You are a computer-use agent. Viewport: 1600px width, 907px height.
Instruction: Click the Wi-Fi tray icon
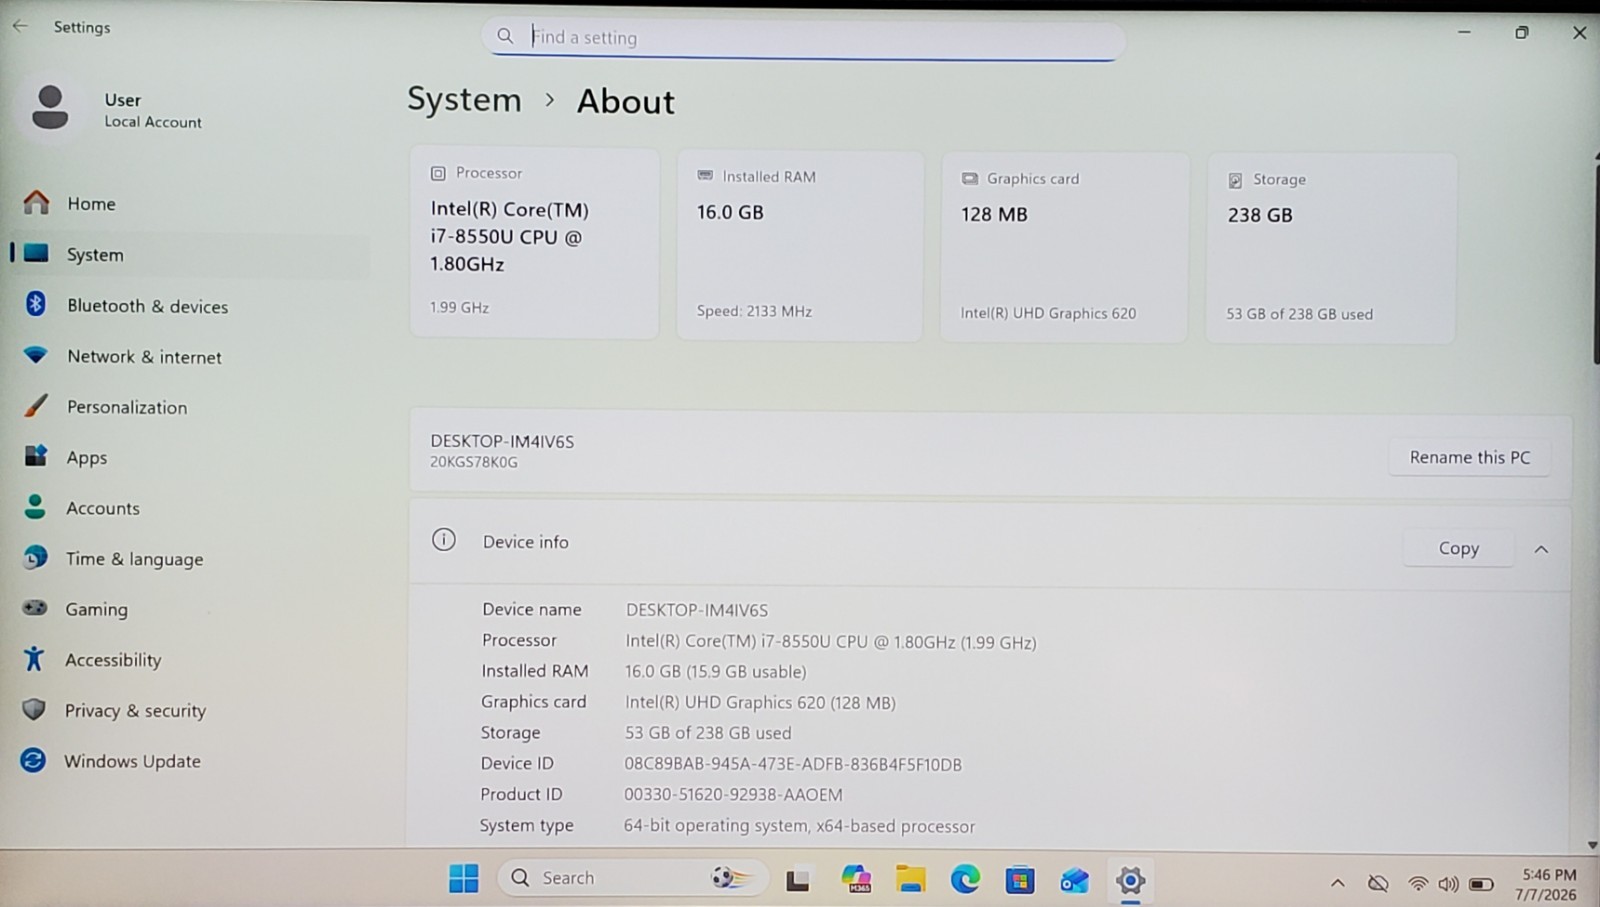coord(1417,883)
